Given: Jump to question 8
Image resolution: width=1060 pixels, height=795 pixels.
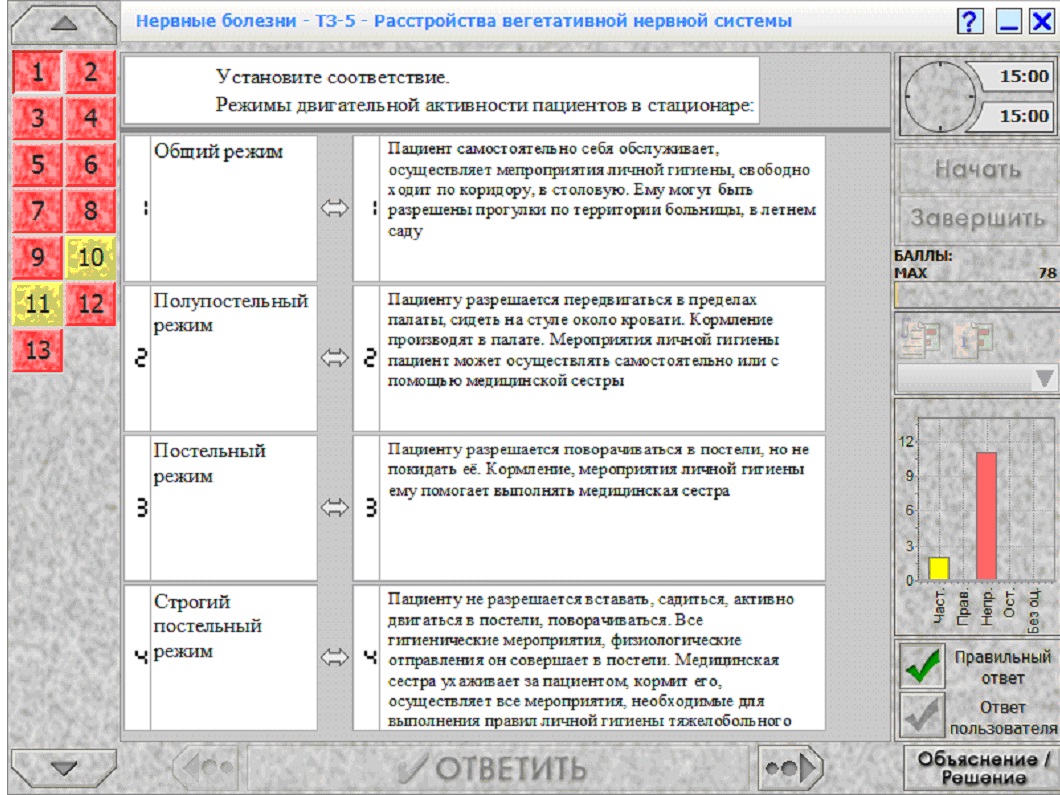Looking at the screenshot, I should (x=91, y=211).
